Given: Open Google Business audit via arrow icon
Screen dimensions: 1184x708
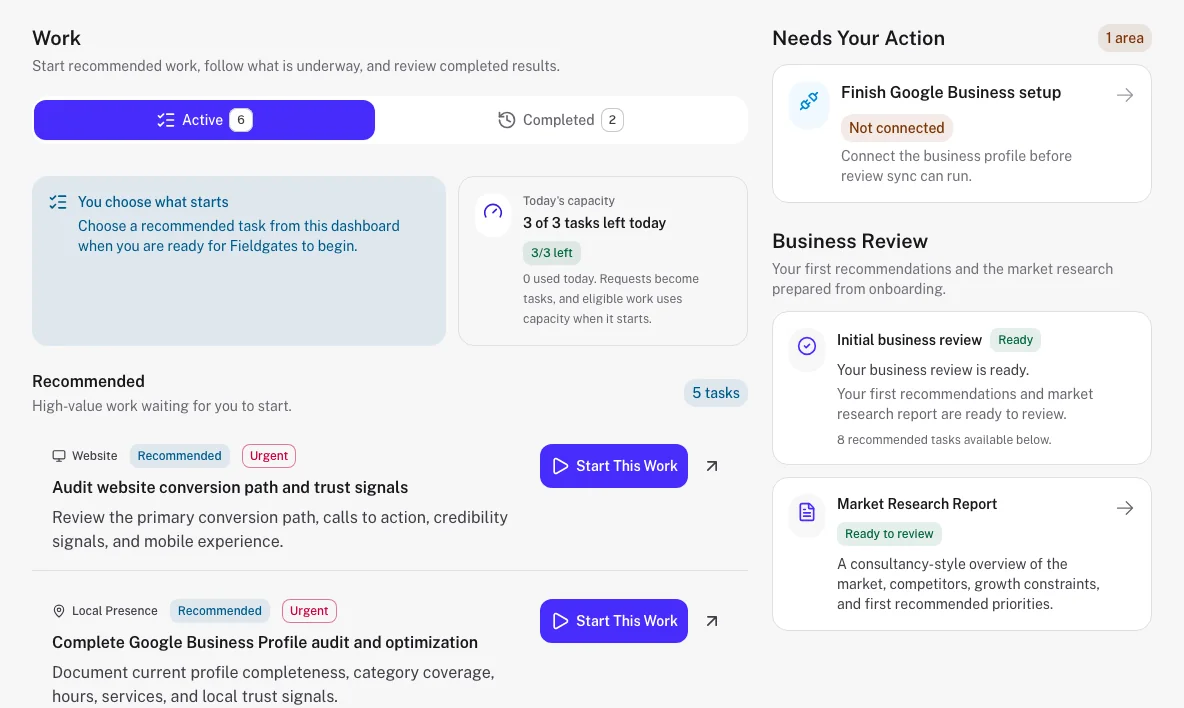Looking at the screenshot, I should [x=712, y=620].
